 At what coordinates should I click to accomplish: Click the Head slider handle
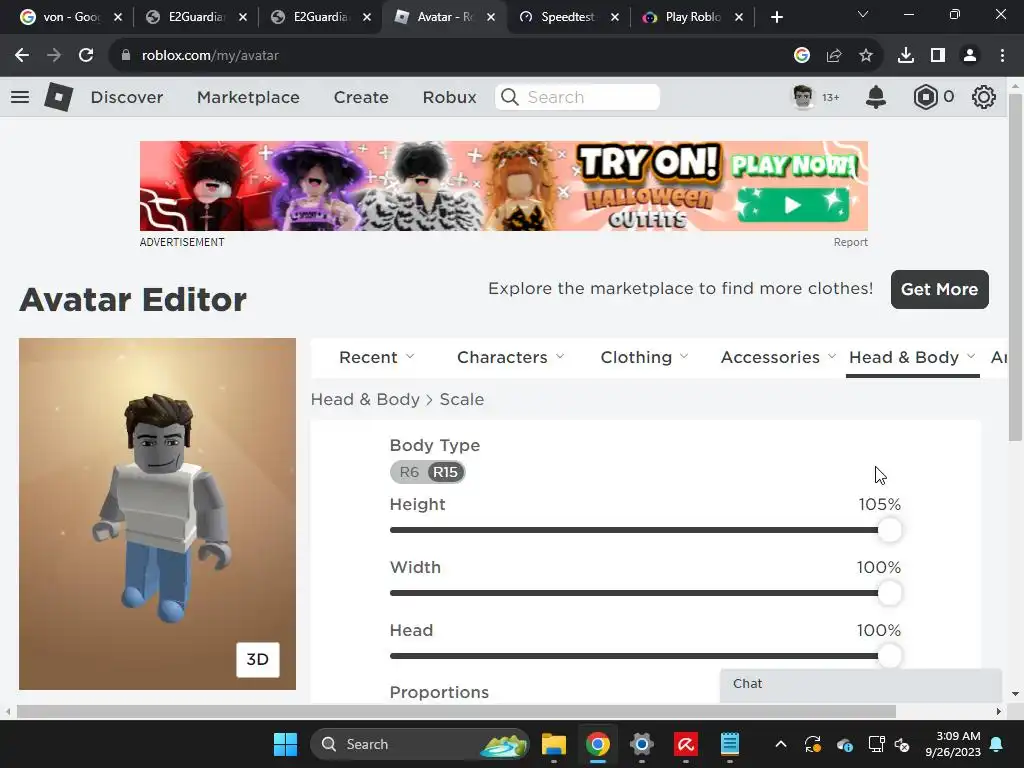tap(889, 656)
